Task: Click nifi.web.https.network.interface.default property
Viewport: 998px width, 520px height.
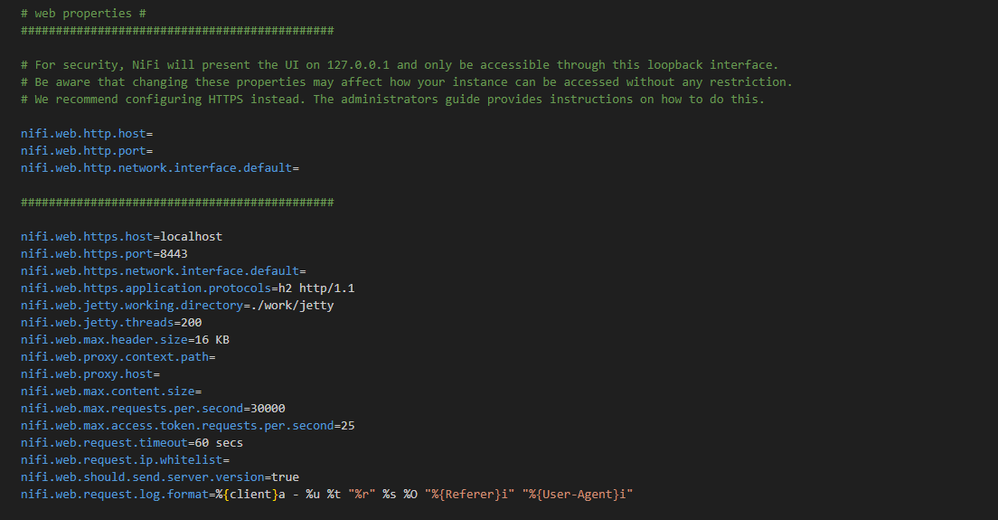Action: (x=163, y=271)
